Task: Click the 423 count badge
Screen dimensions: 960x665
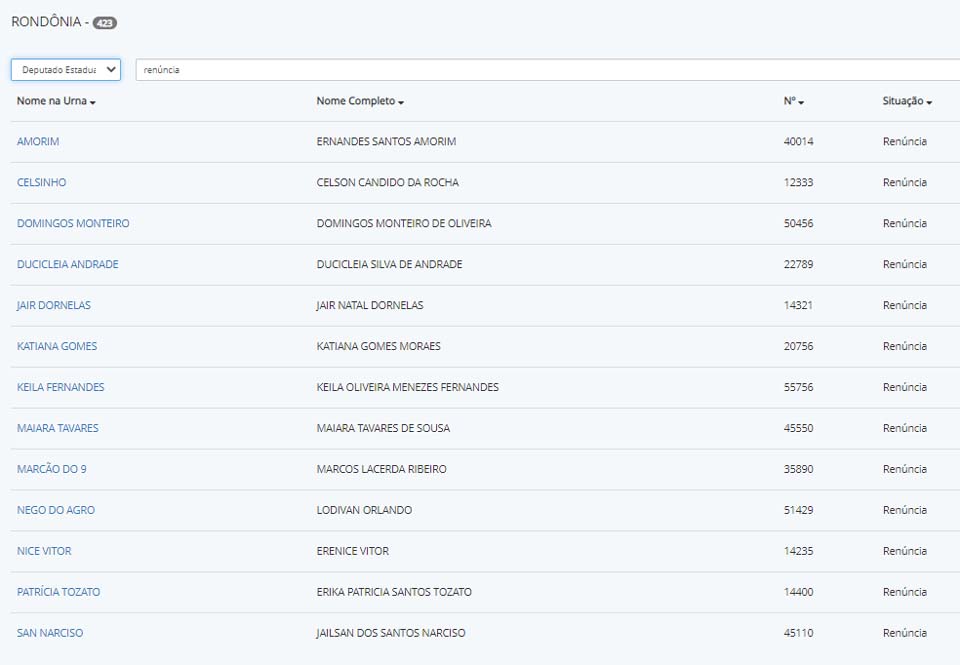Action: pyautogui.click(x=105, y=22)
